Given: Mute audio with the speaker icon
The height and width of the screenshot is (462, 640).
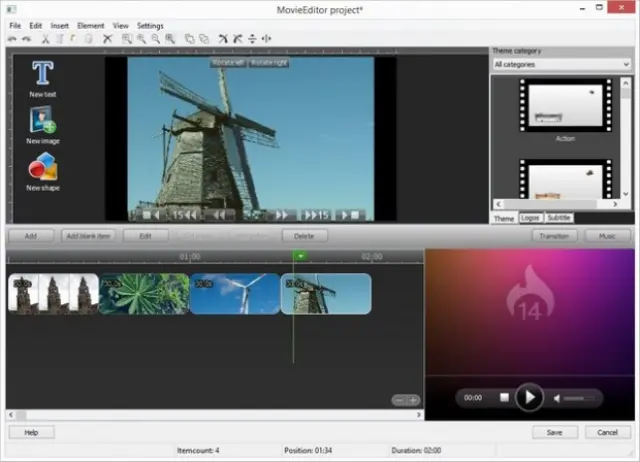Looking at the screenshot, I should pyautogui.click(x=557, y=398).
